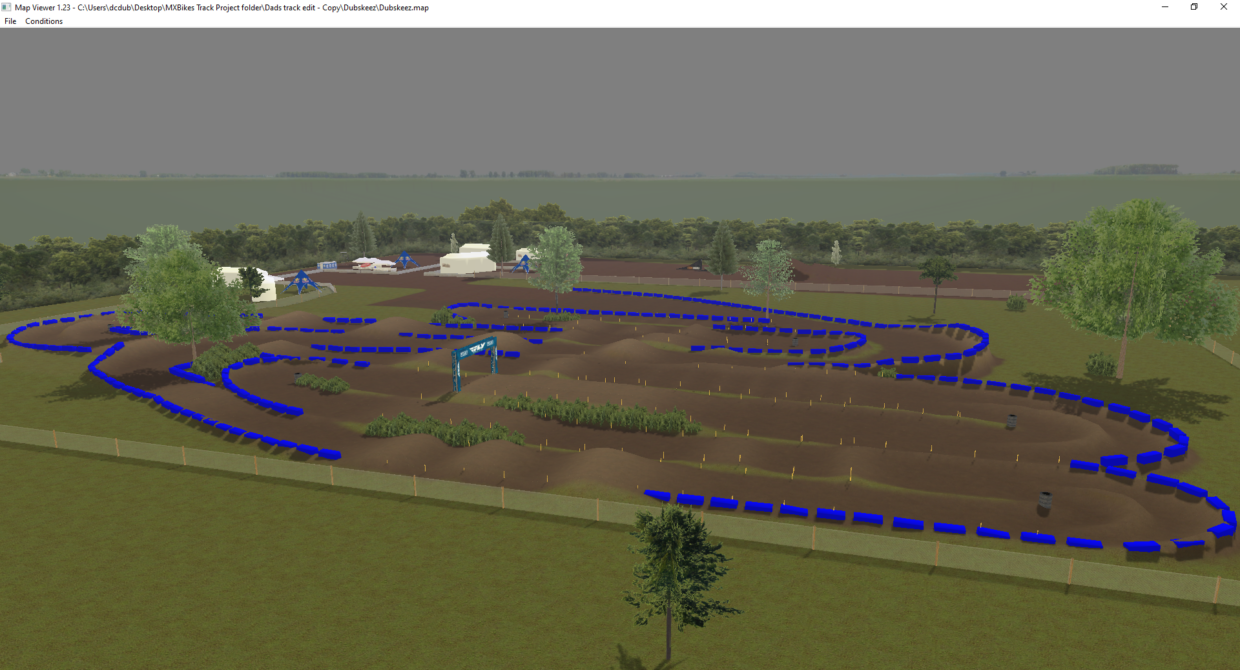The height and width of the screenshot is (670, 1240).
Task: Click the large white tent at center back
Action: coord(467,262)
